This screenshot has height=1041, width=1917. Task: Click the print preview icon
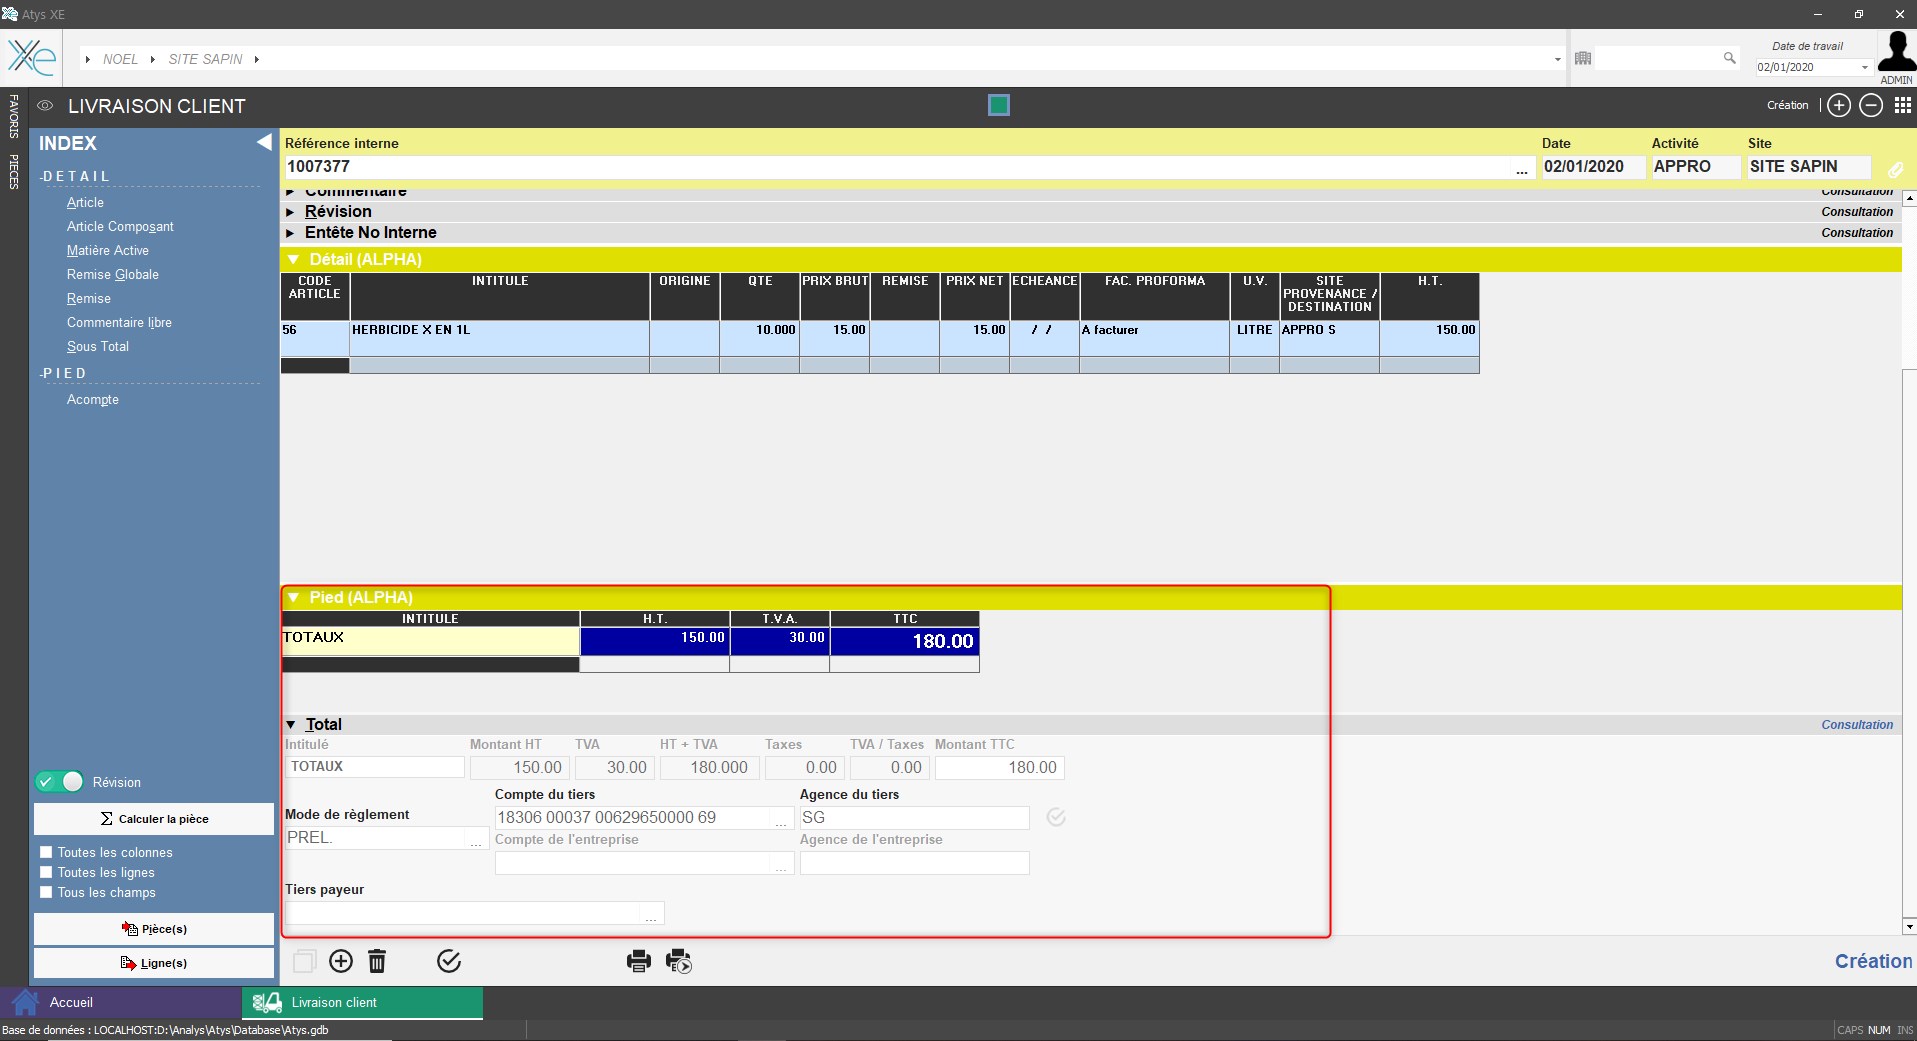[679, 962]
